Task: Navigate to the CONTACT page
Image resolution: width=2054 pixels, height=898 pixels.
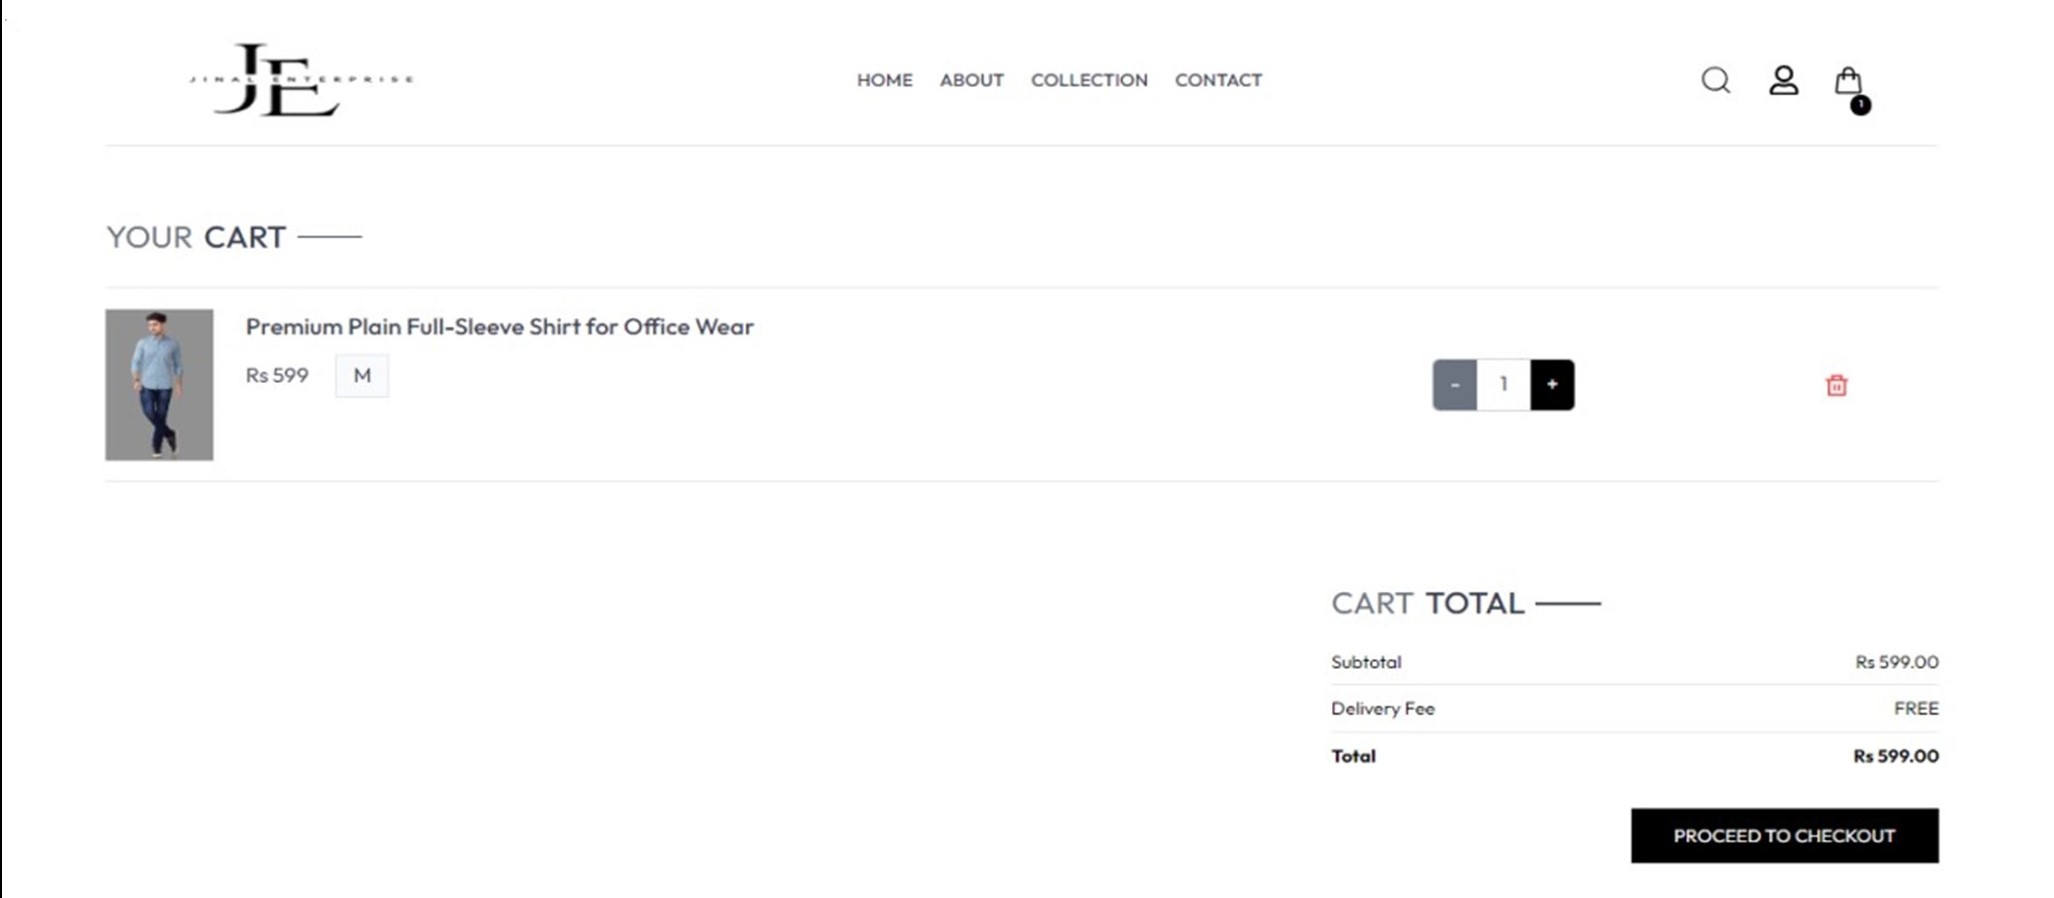Action: coord(1218,80)
